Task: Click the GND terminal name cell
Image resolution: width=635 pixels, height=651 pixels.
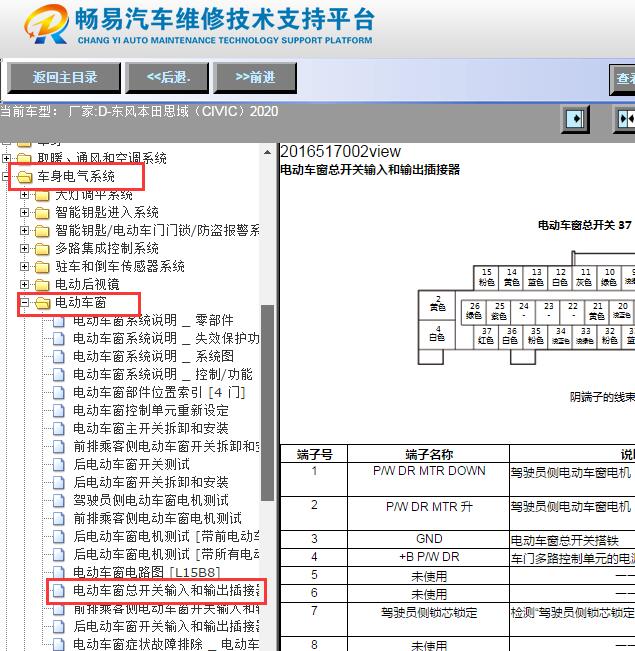Action: click(x=429, y=539)
